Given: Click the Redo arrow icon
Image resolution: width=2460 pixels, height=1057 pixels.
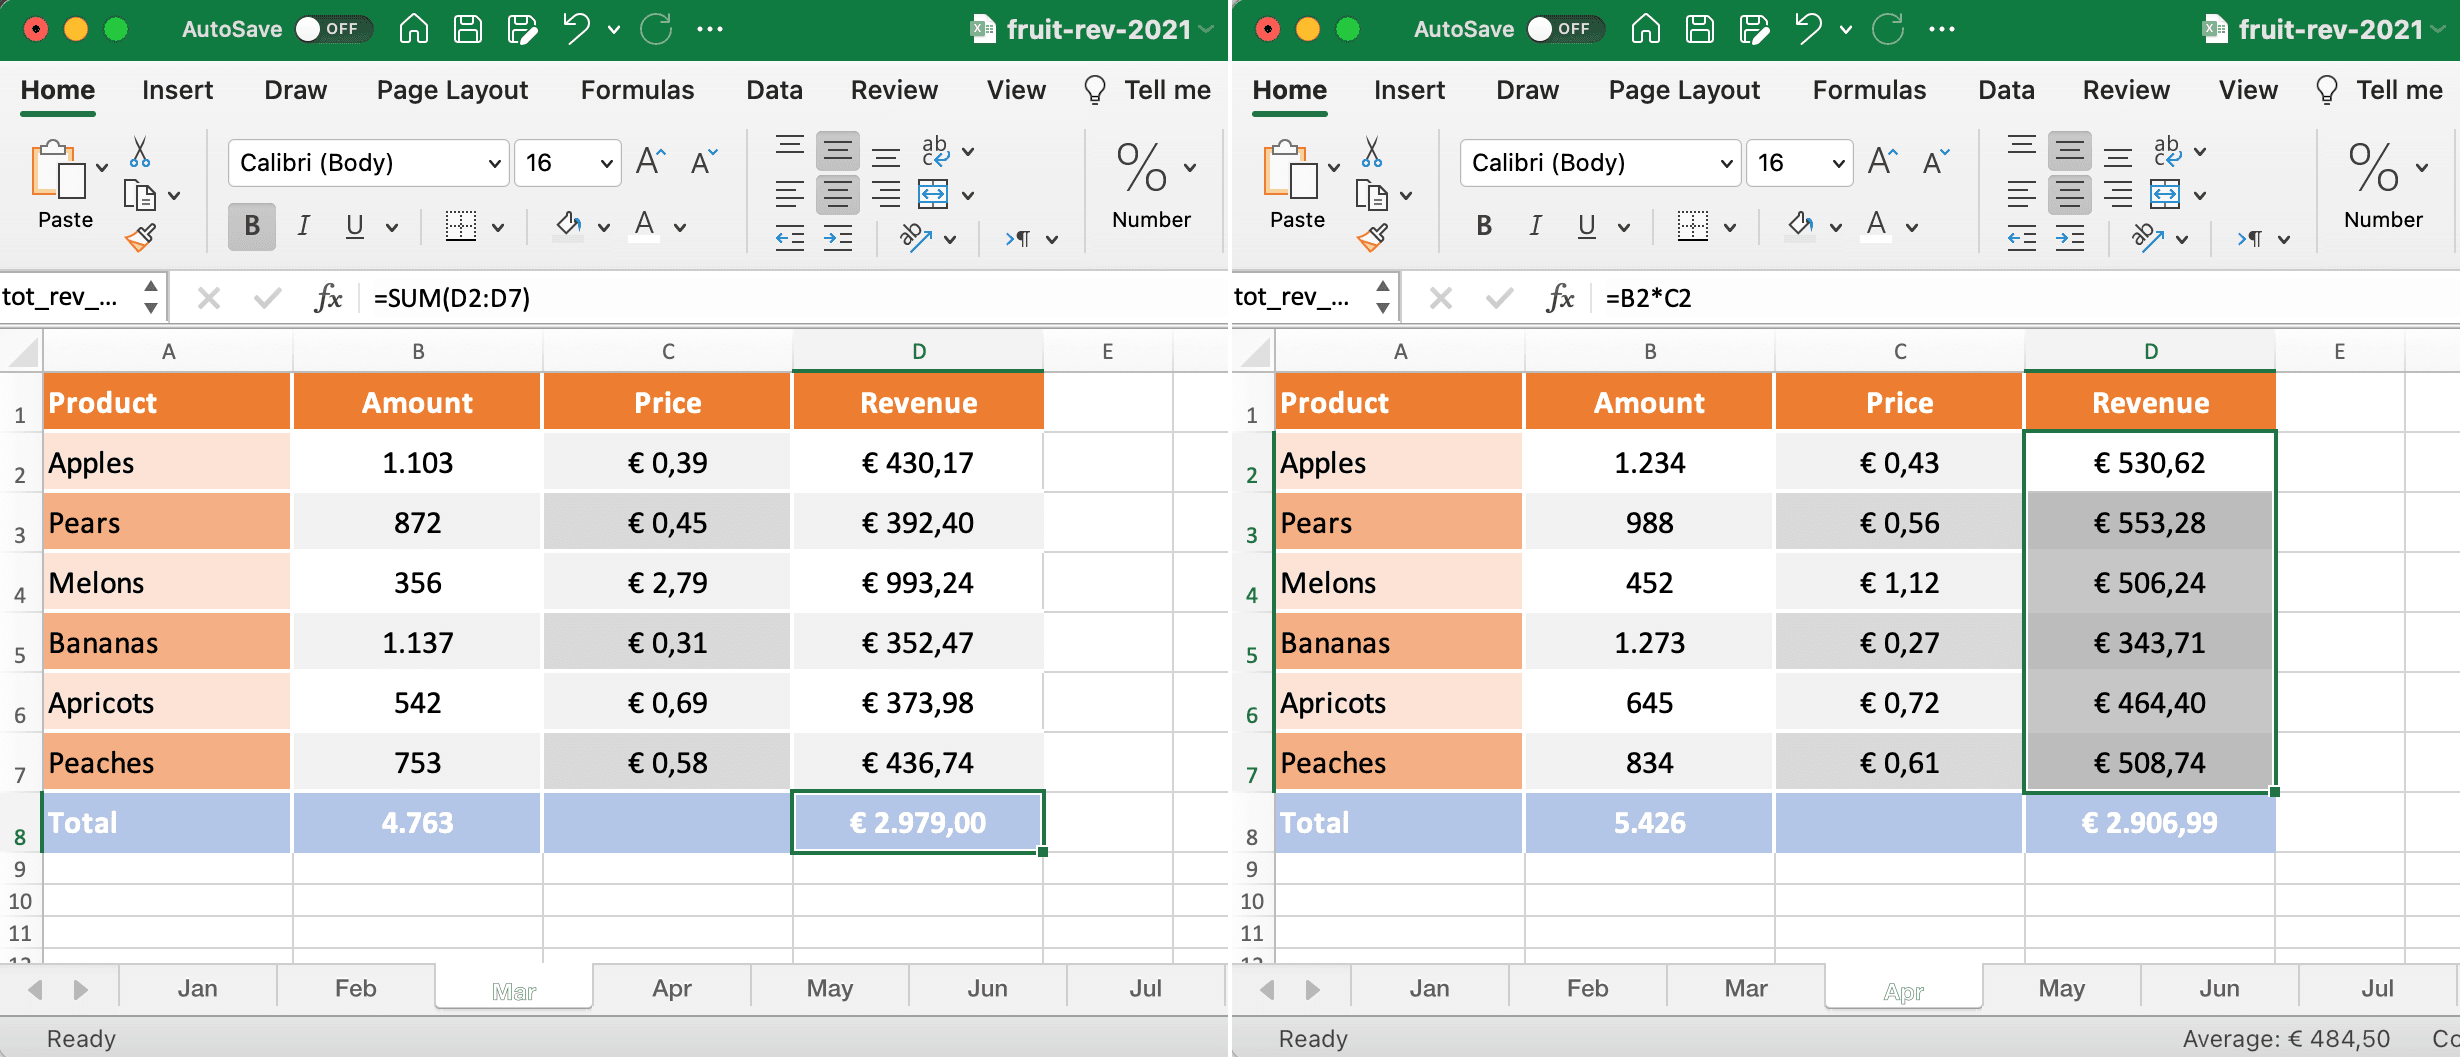Looking at the screenshot, I should click(656, 28).
